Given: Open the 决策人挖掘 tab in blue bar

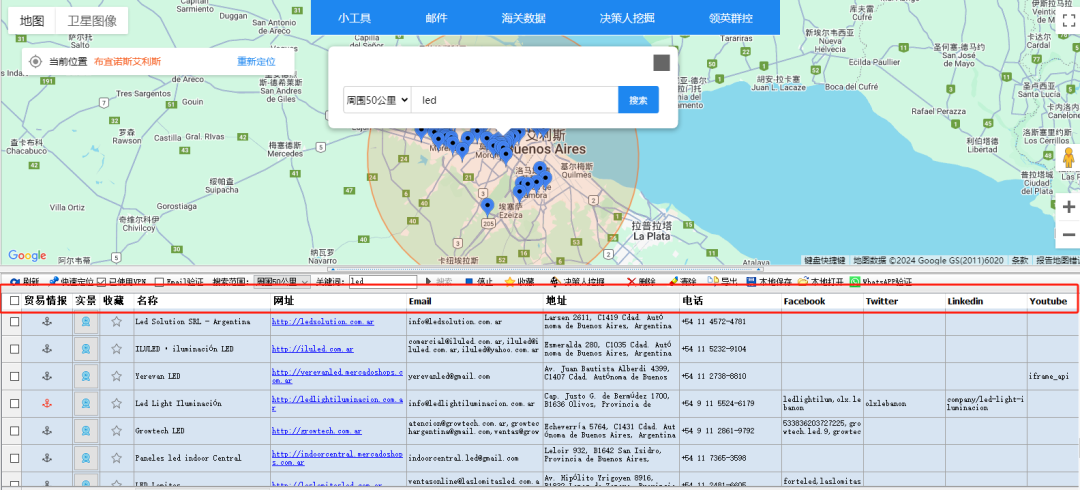Looking at the screenshot, I should click(627, 18).
